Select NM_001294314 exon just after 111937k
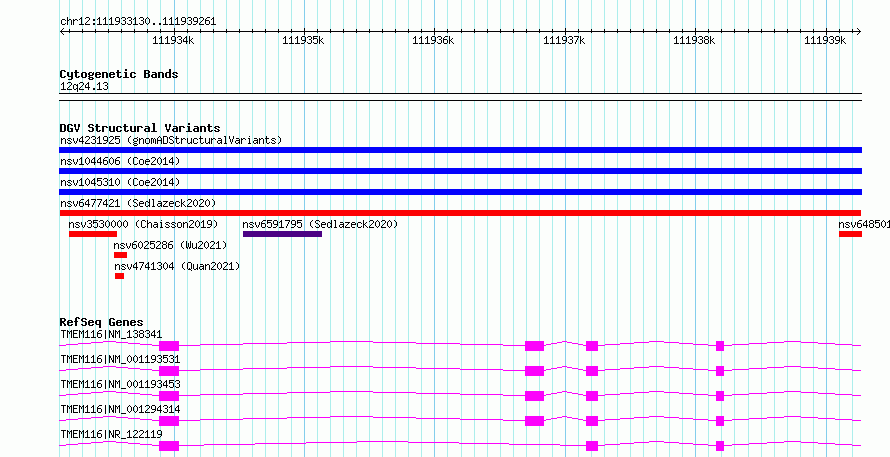The image size is (890, 457). click(x=592, y=421)
